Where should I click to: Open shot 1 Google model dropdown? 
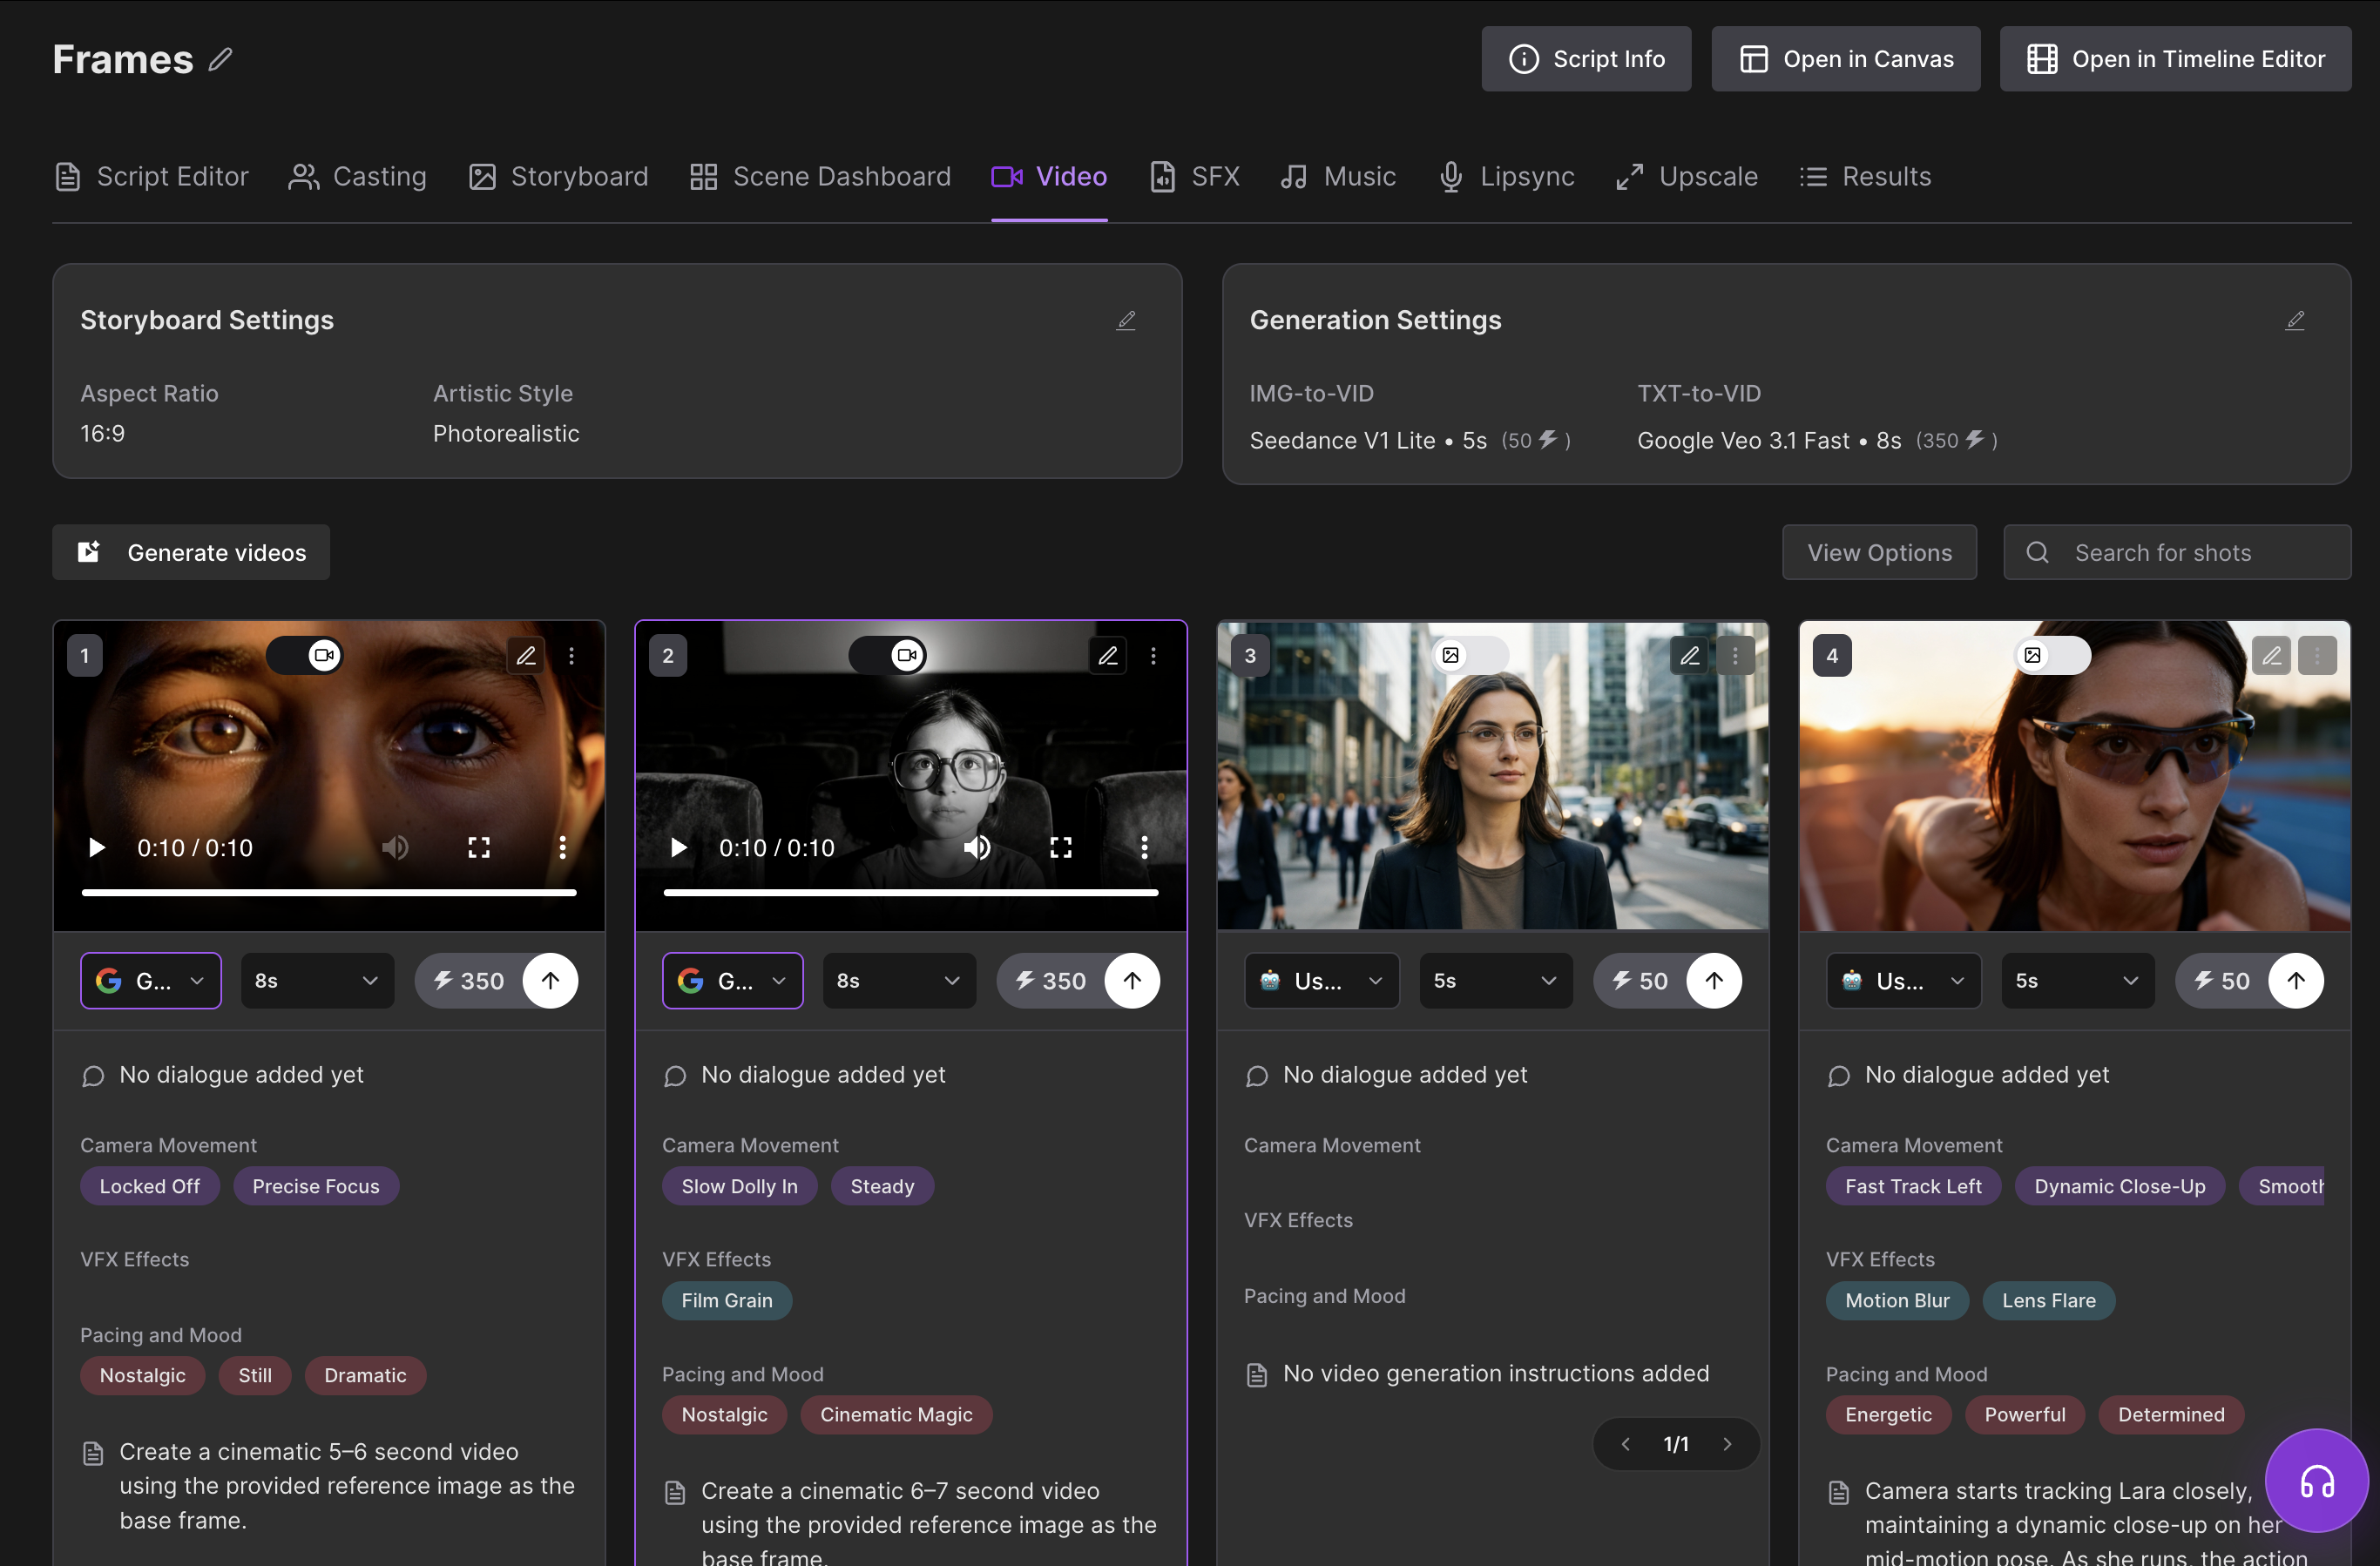pos(150,981)
